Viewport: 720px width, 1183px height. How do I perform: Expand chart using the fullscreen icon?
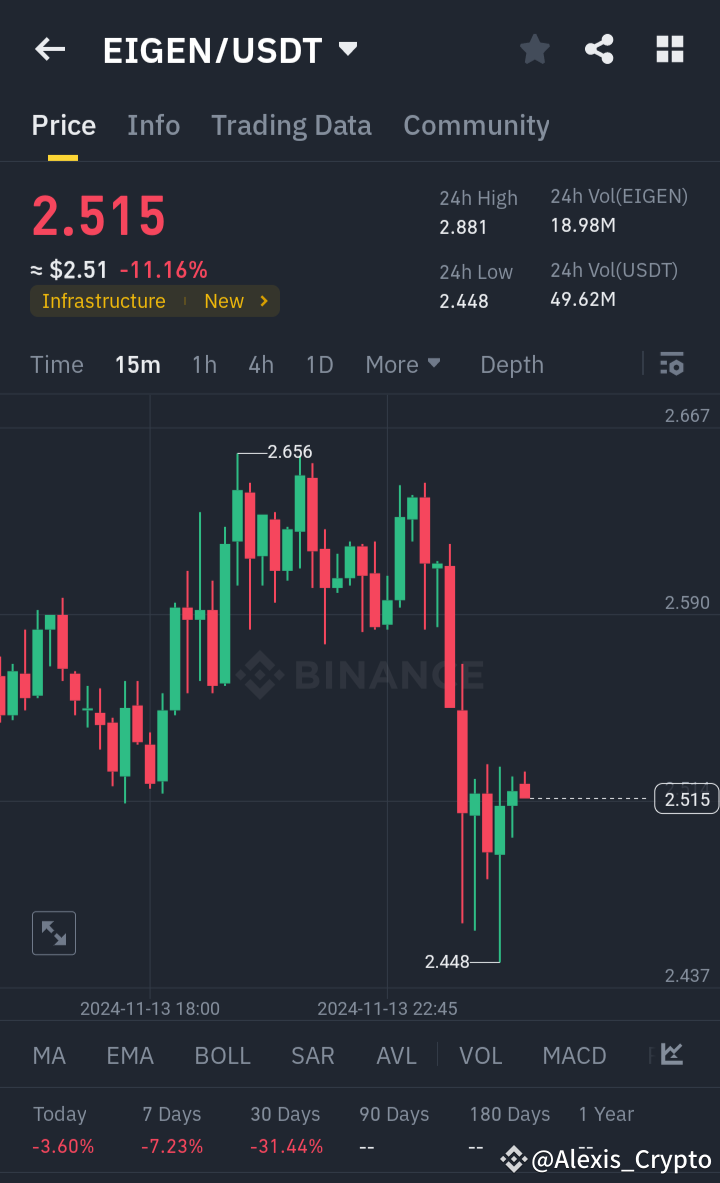(53, 932)
